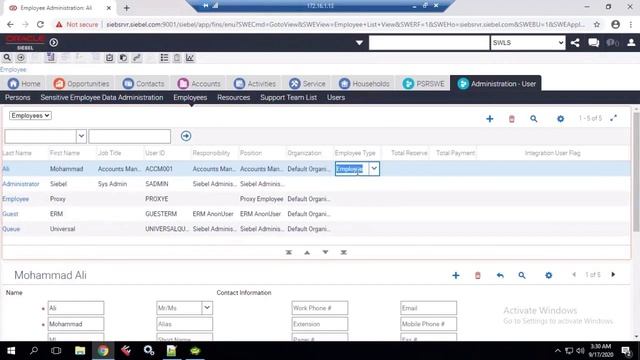Open the Mr/Ms title dropdown

pyautogui.click(x=207, y=307)
